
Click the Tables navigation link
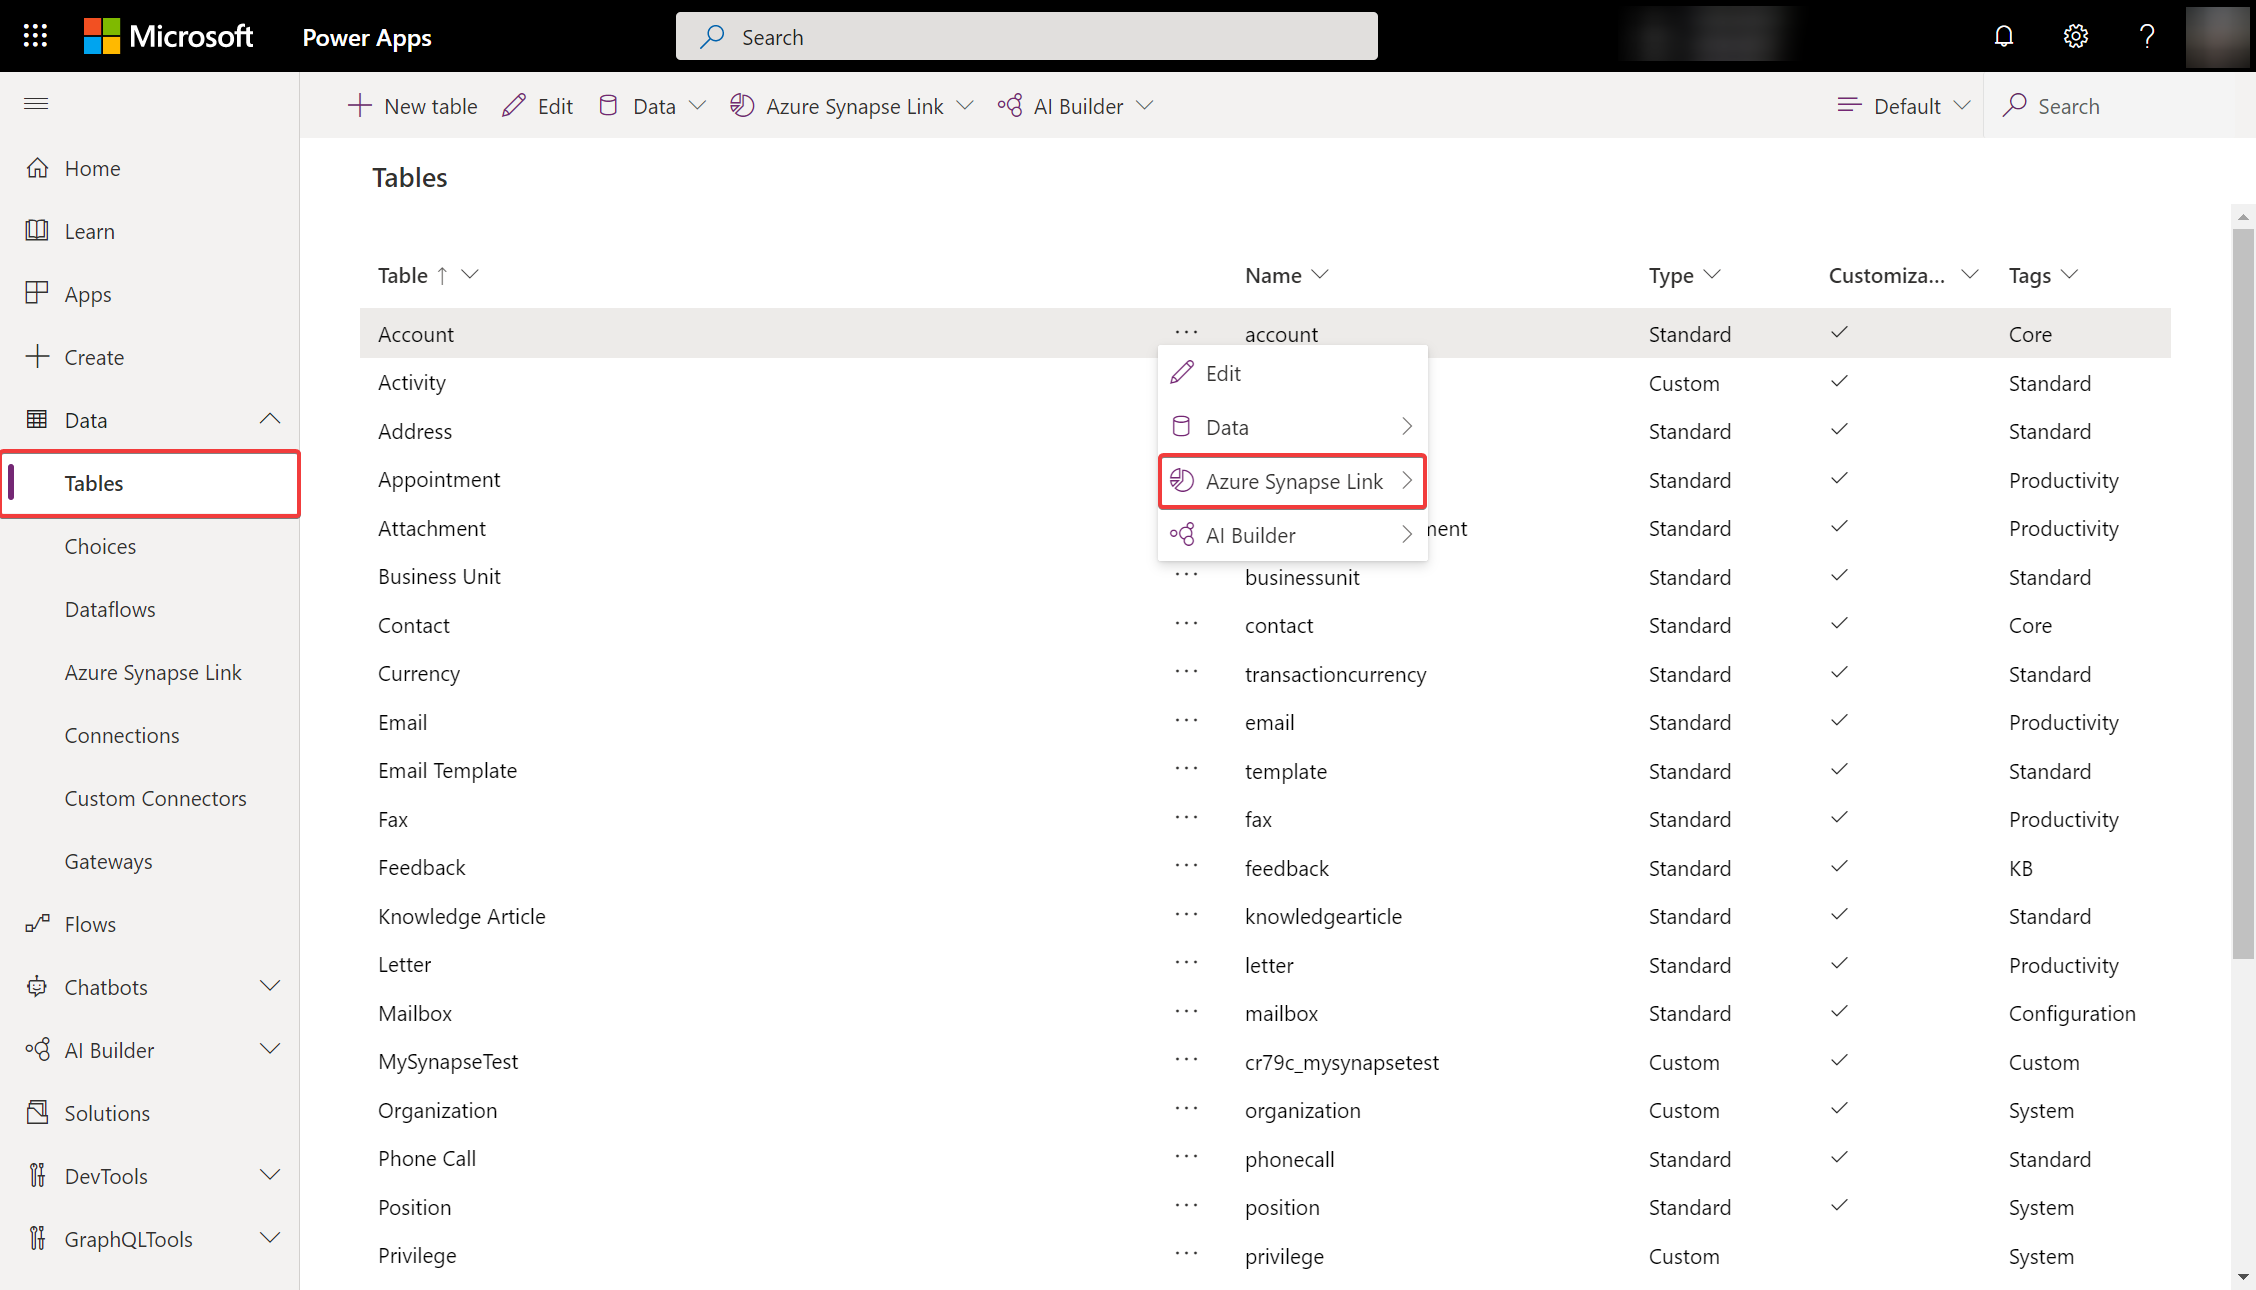pyautogui.click(x=93, y=483)
